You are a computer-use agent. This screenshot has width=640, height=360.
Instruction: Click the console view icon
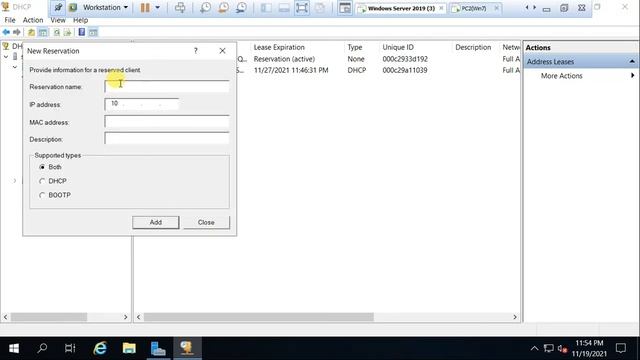pos(345,8)
